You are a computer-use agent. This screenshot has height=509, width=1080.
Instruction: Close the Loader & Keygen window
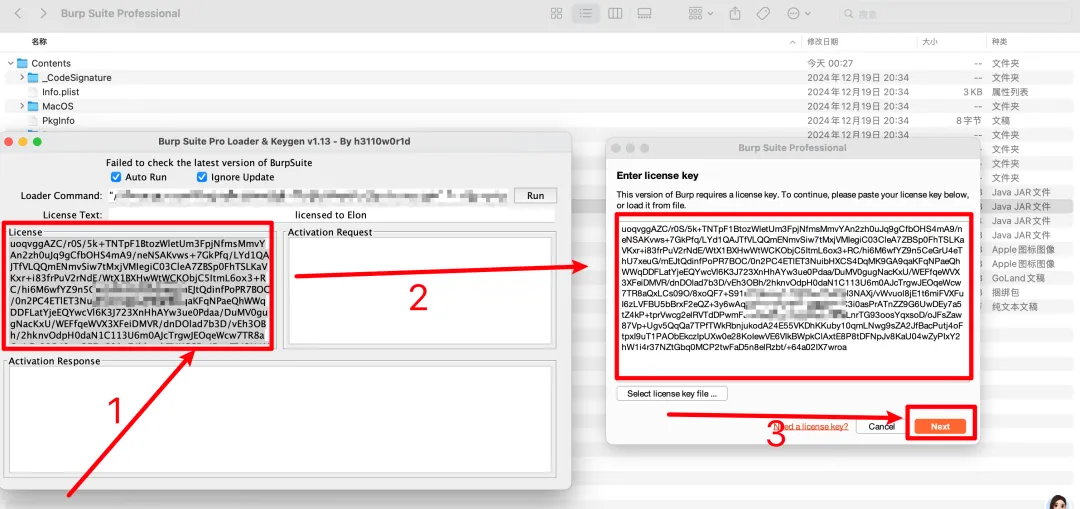tap(9, 142)
